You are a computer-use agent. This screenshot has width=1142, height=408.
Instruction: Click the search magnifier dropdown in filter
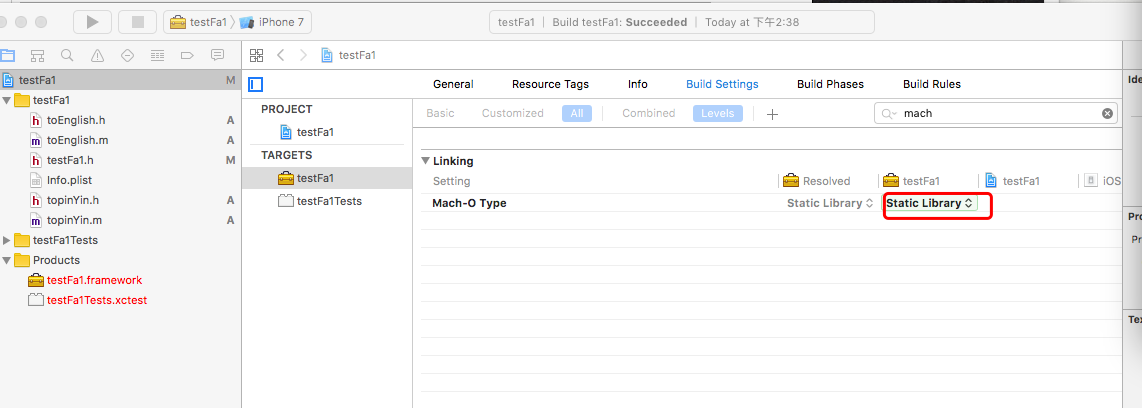pos(887,114)
